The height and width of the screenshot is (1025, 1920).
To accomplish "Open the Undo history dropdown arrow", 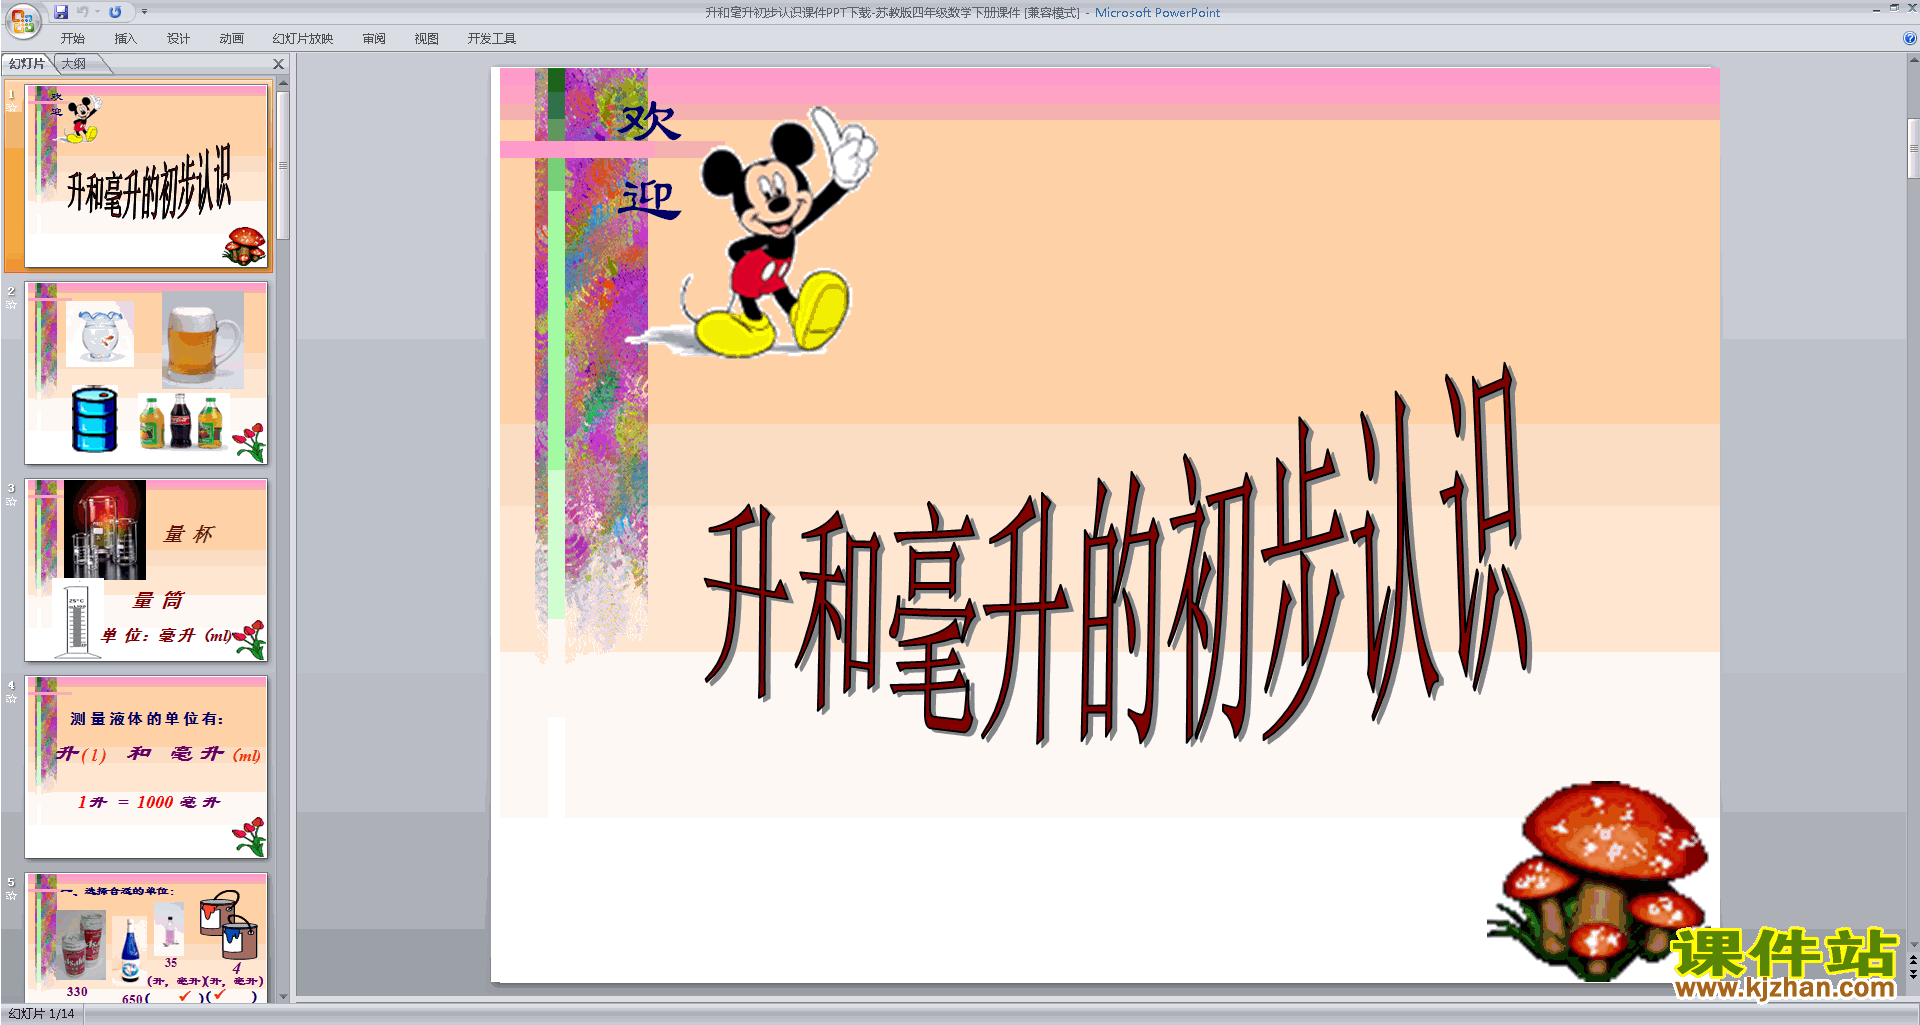I will [97, 12].
